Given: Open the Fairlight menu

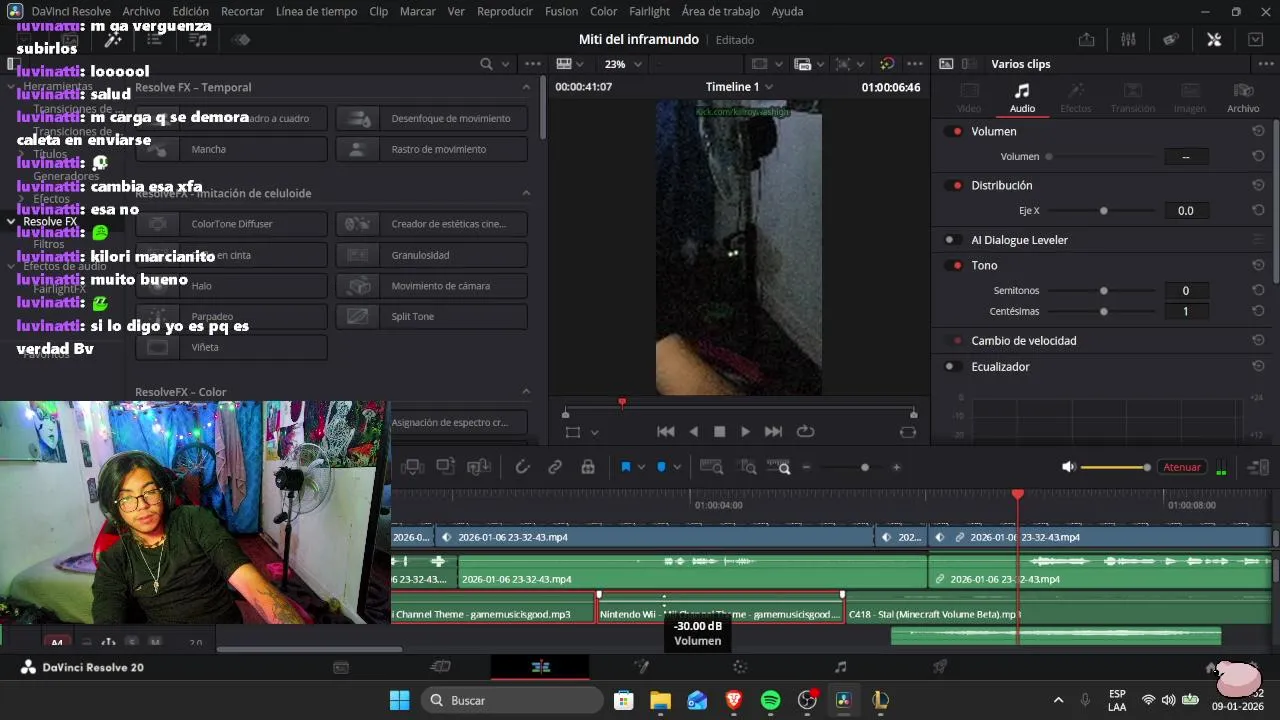Looking at the screenshot, I should 650,11.
